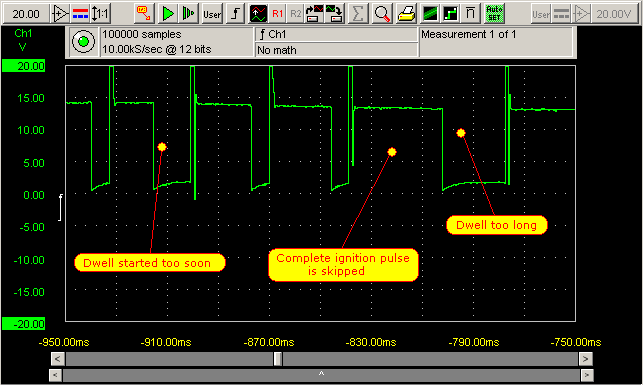Click the User toolbar button

pyautogui.click(x=212, y=14)
